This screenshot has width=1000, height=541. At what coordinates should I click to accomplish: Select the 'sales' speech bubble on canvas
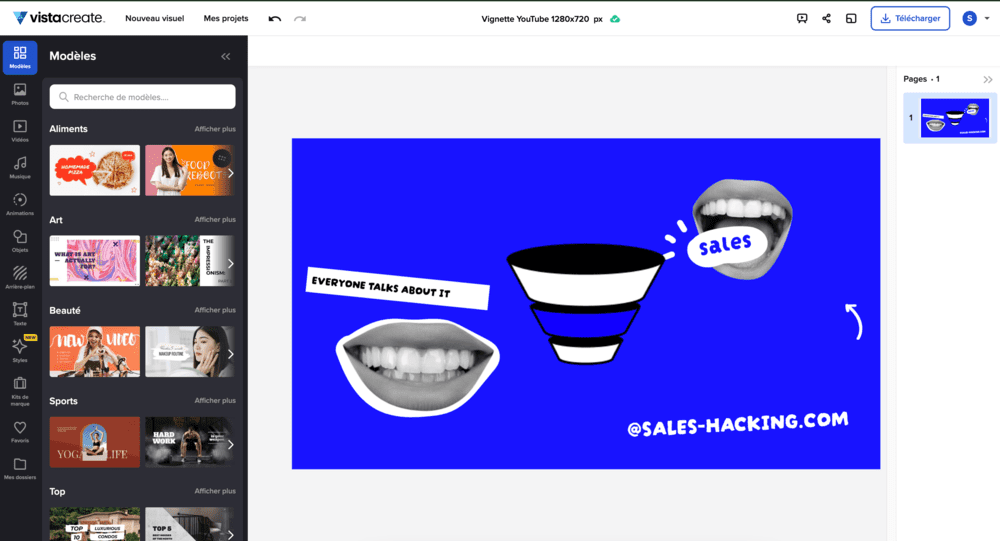pos(725,244)
